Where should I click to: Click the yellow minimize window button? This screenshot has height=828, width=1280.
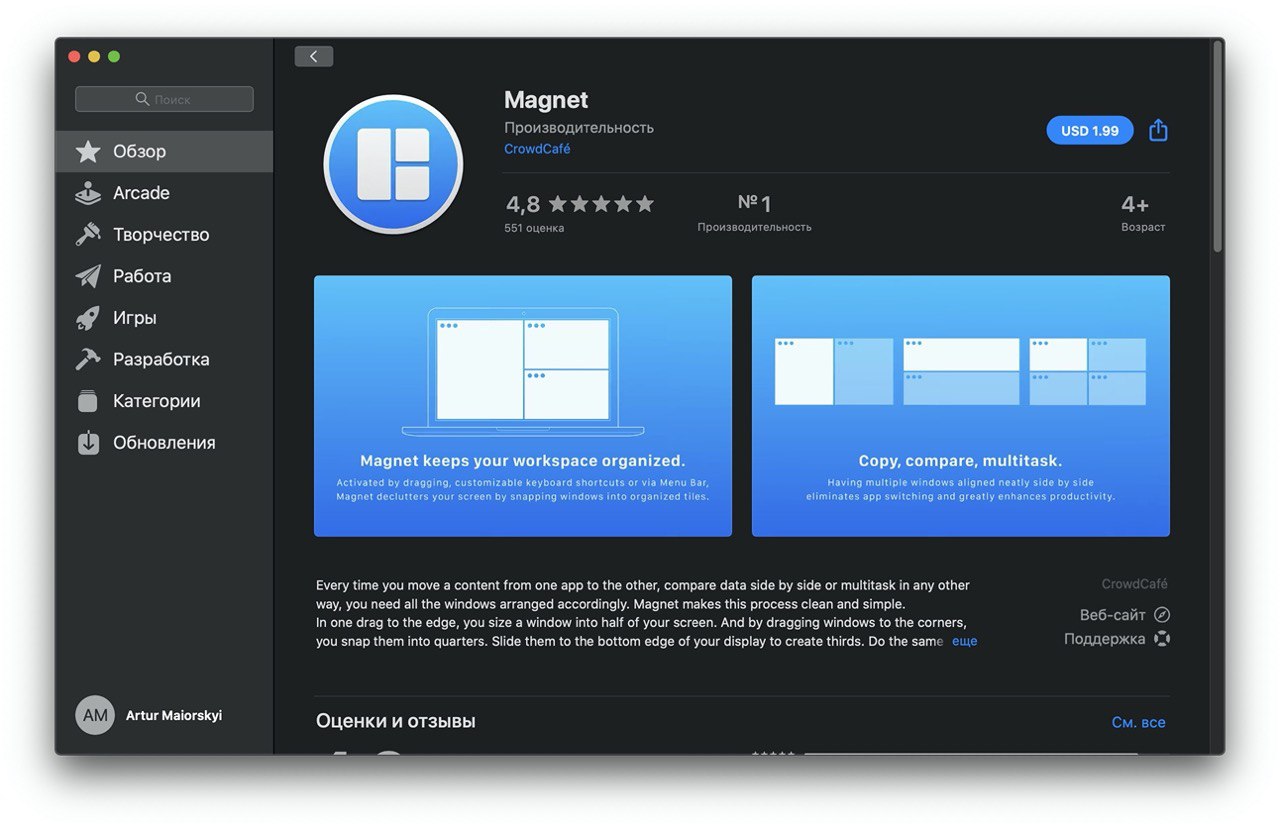click(94, 56)
